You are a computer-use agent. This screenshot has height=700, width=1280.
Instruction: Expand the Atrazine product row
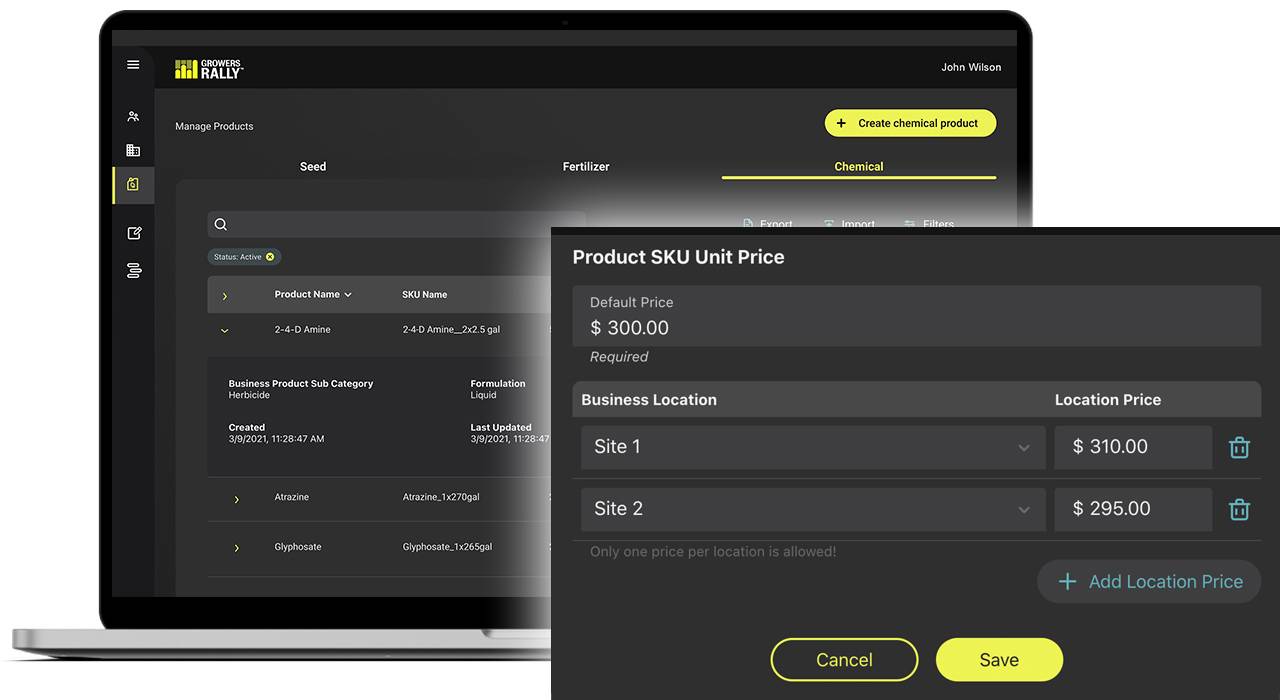click(237, 499)
